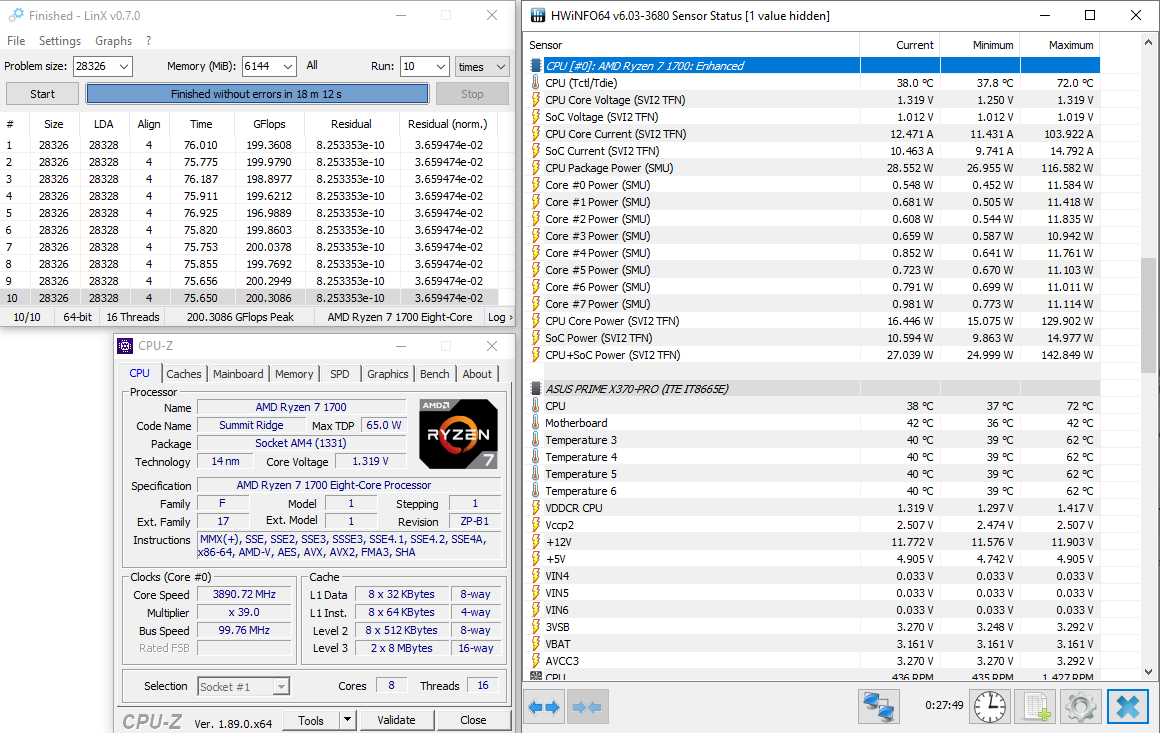Click lightning icon beside CPU Package Power

[536, 168]
